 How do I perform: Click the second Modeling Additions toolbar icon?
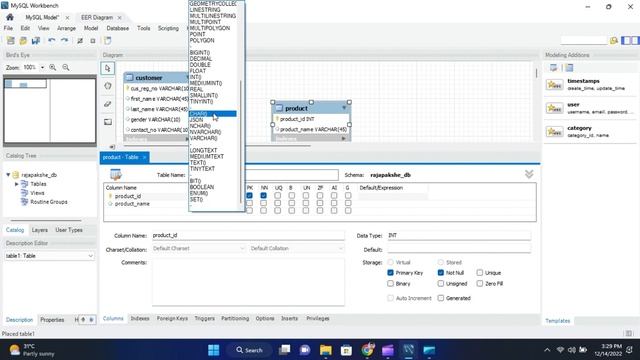pos(569,68)
